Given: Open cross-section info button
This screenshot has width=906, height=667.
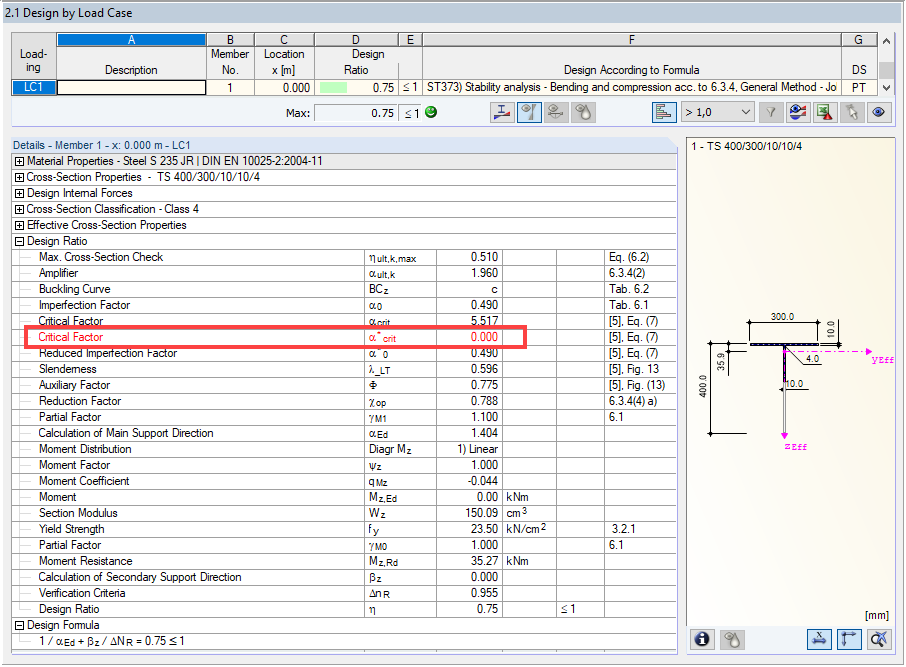Looking at the screenshot, I should 702,639.
